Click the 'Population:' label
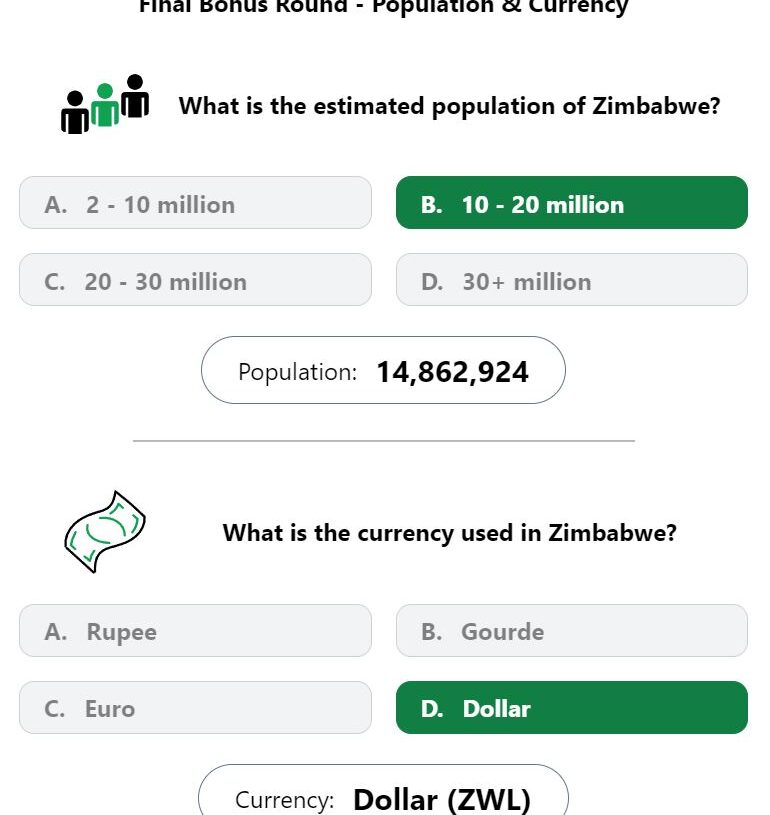This screenshot has height=815, width=770. pyautogui.click(x=297, y=372)
